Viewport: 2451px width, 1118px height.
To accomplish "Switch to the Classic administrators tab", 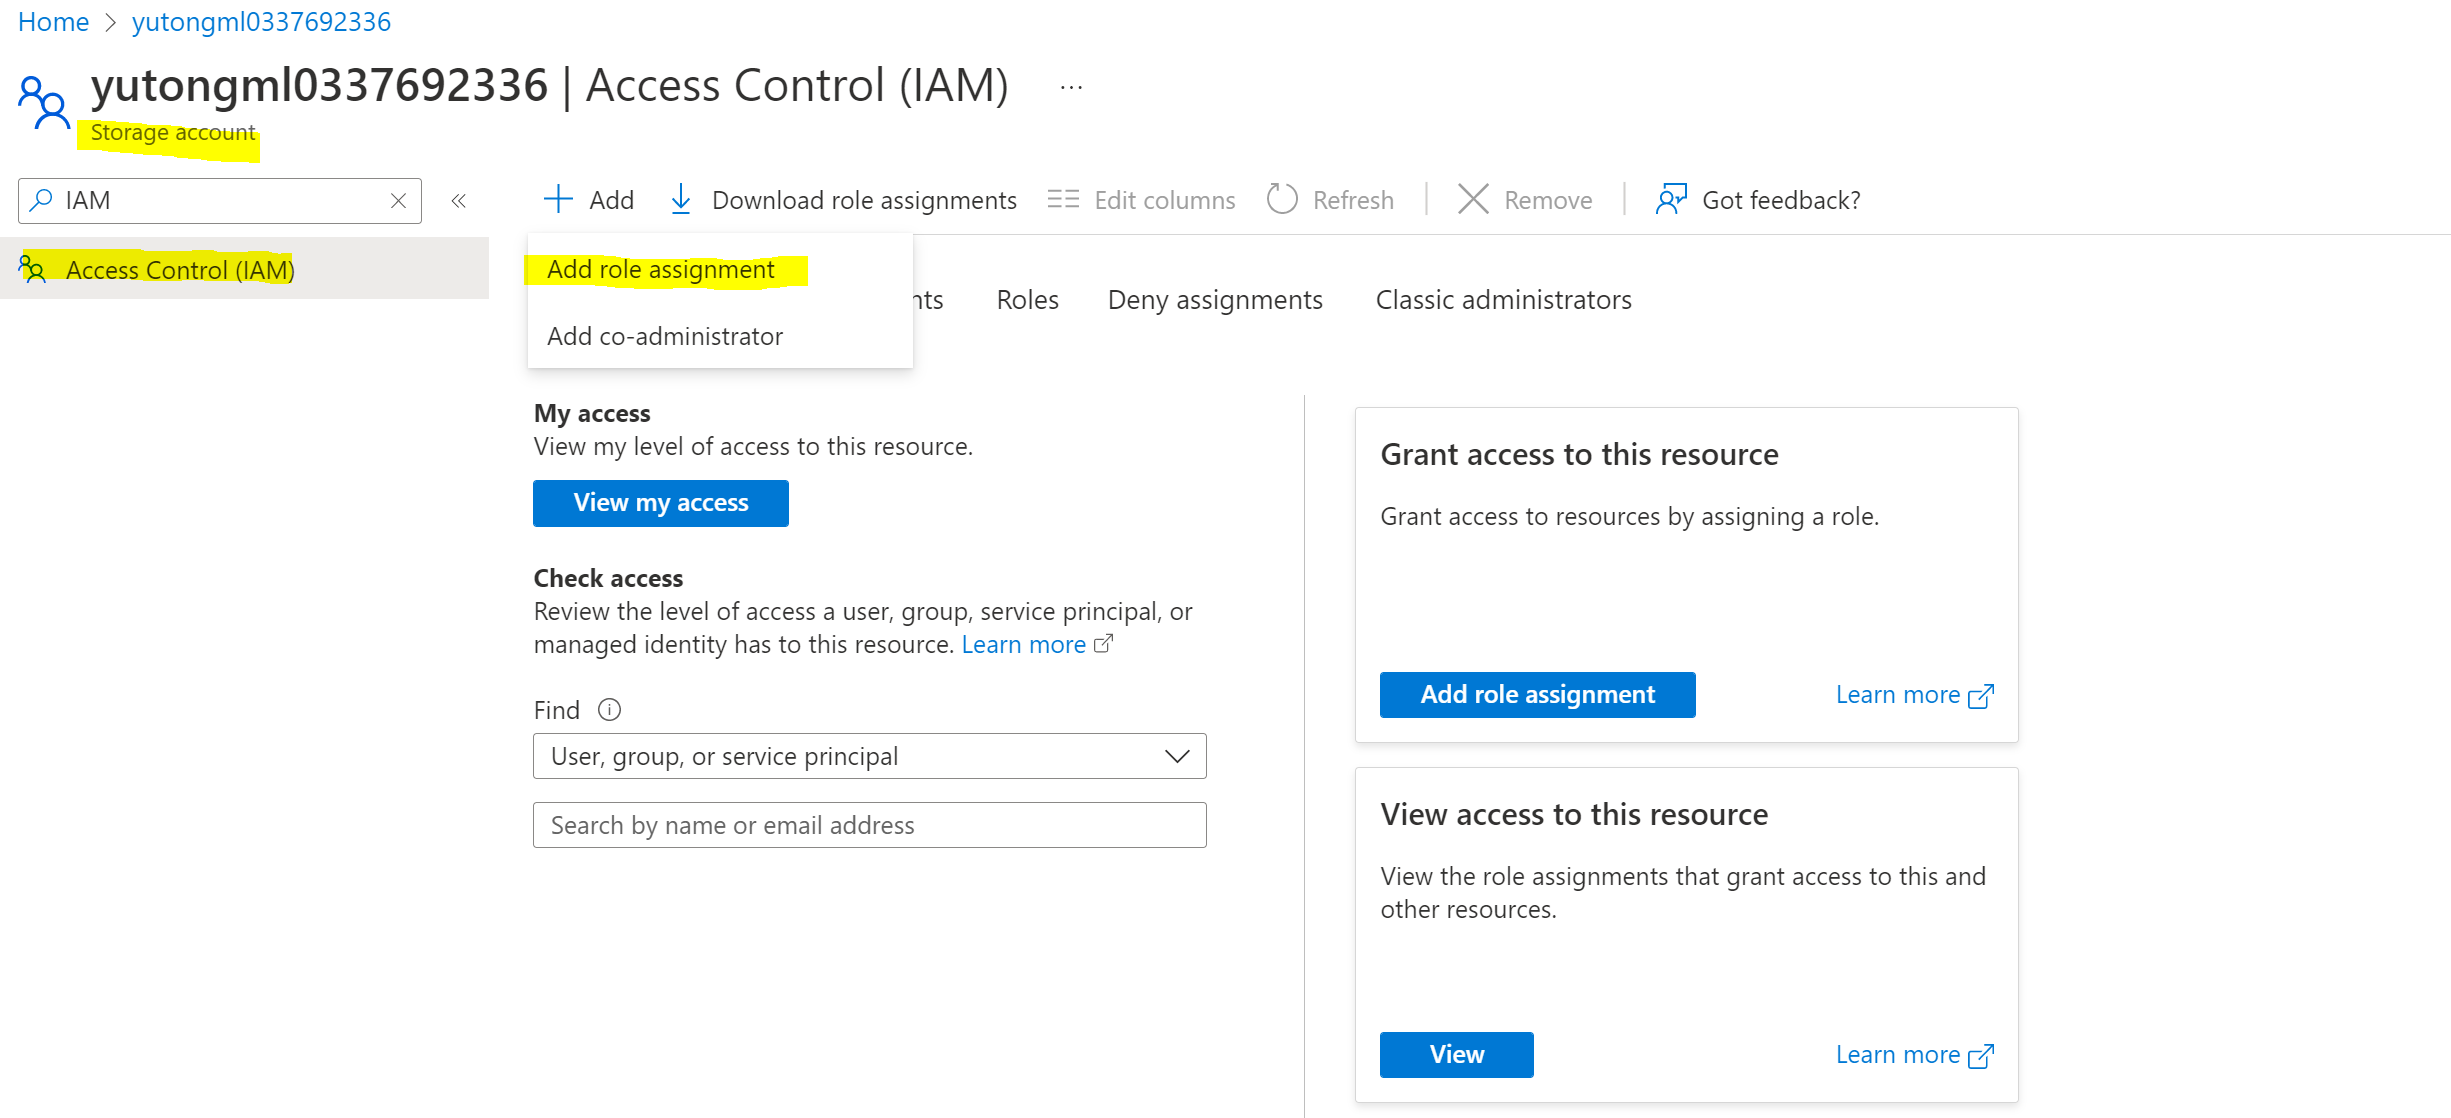I will [1503, 300].
